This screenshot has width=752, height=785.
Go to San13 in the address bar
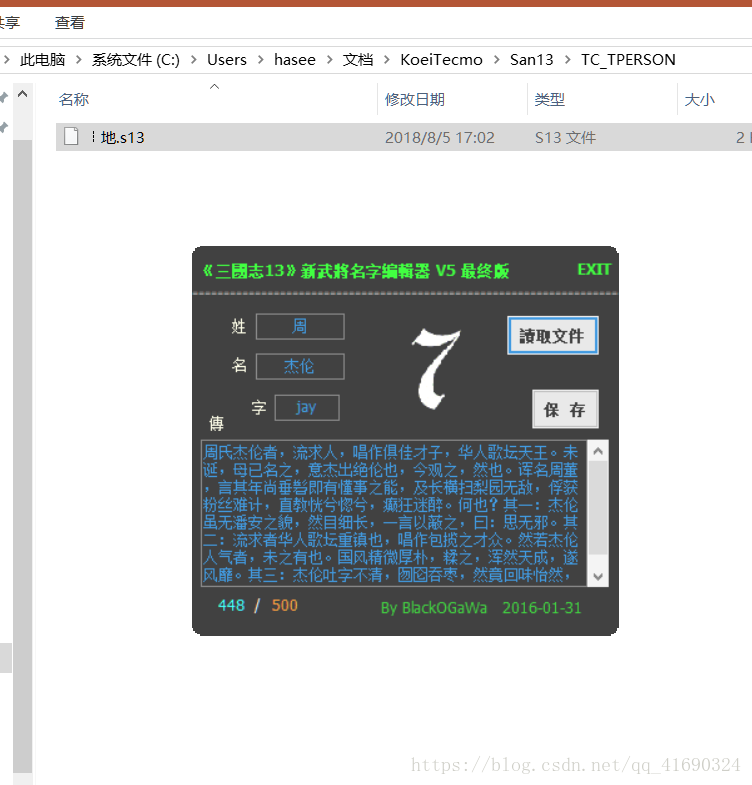tap(531, 60)
